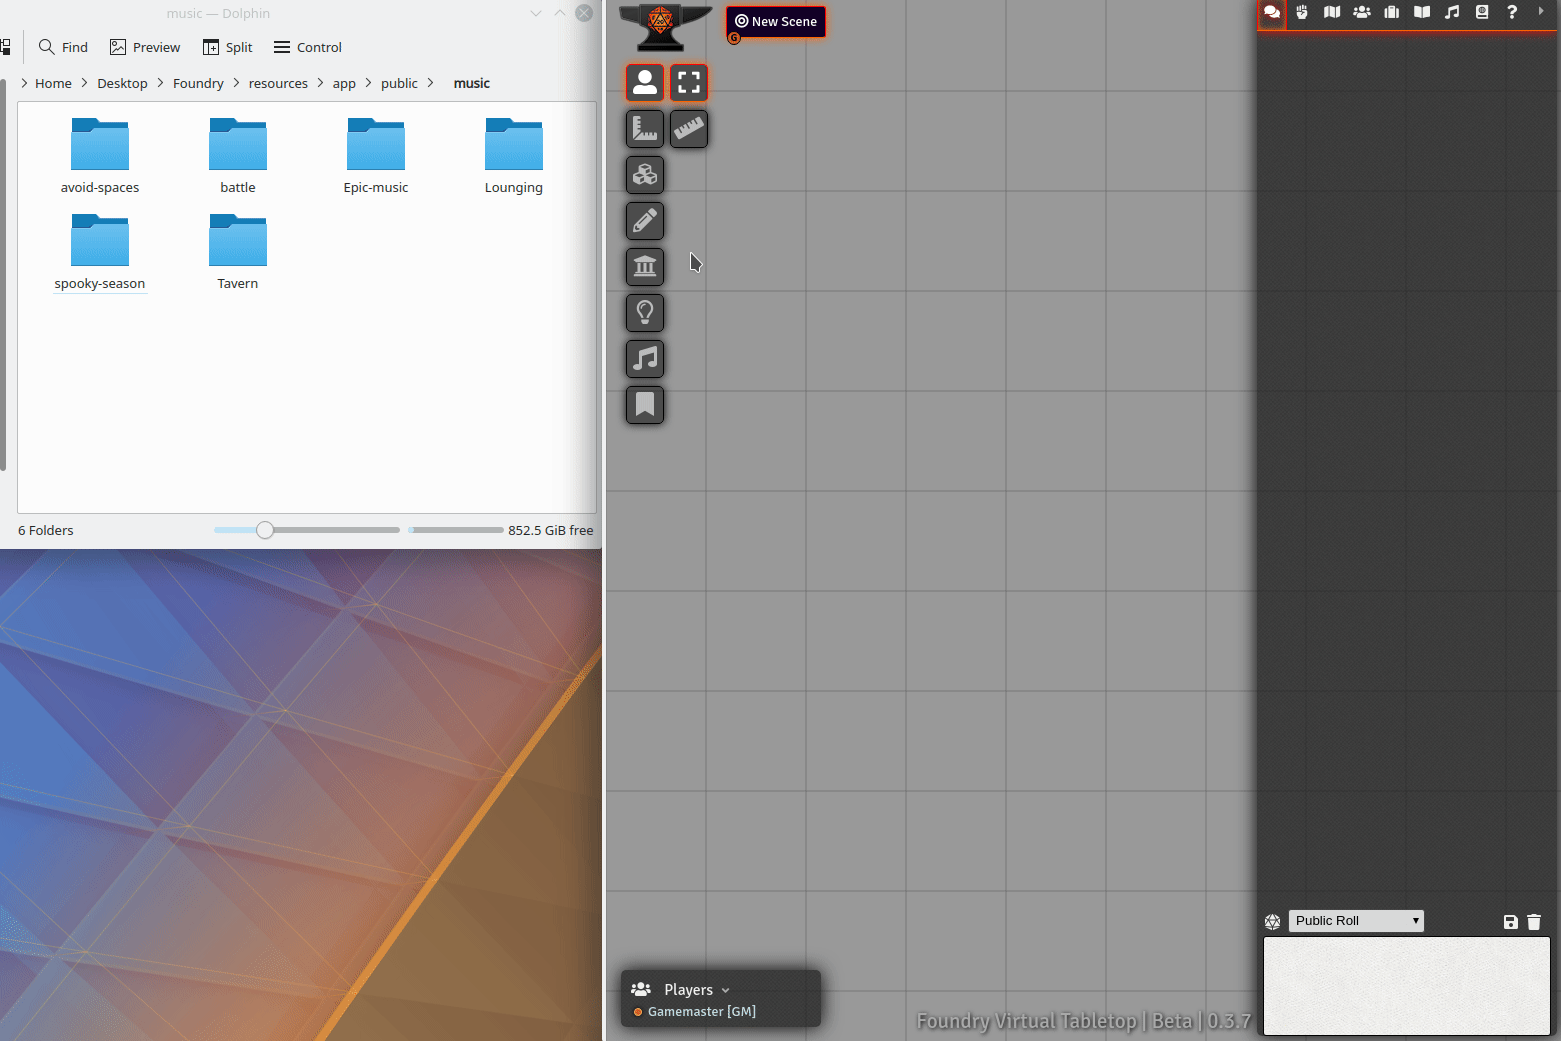Select the Tiles cubes tool
The image size is (1561, 1041).
(x=645, y=175)
